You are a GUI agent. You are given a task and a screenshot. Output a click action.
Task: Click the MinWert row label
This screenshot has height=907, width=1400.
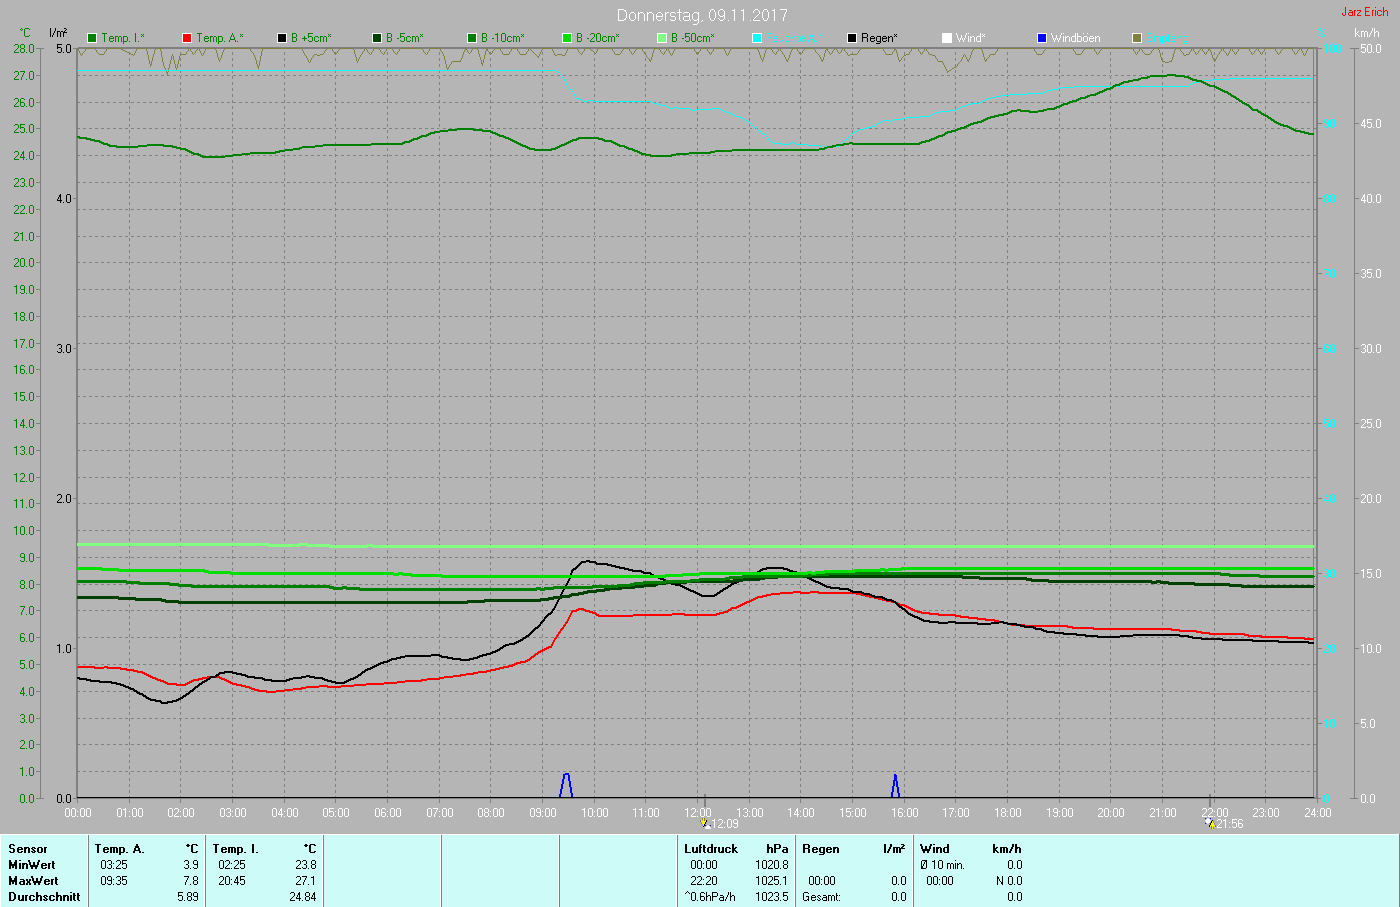tap(32, 865)
